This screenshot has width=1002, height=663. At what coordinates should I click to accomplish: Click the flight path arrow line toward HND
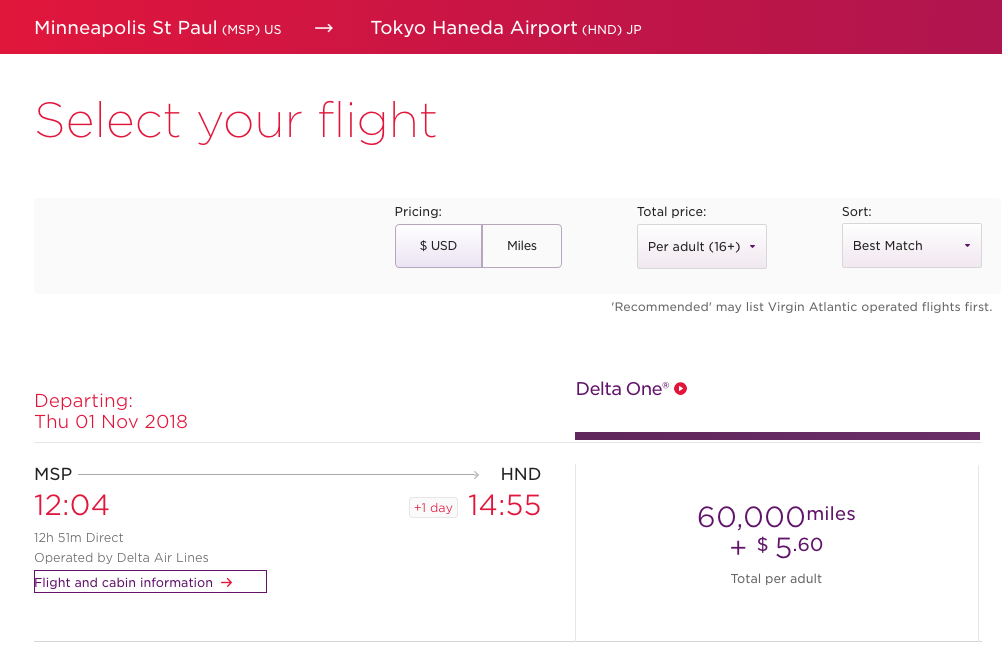pyautogui.click(x=279, y=475)
